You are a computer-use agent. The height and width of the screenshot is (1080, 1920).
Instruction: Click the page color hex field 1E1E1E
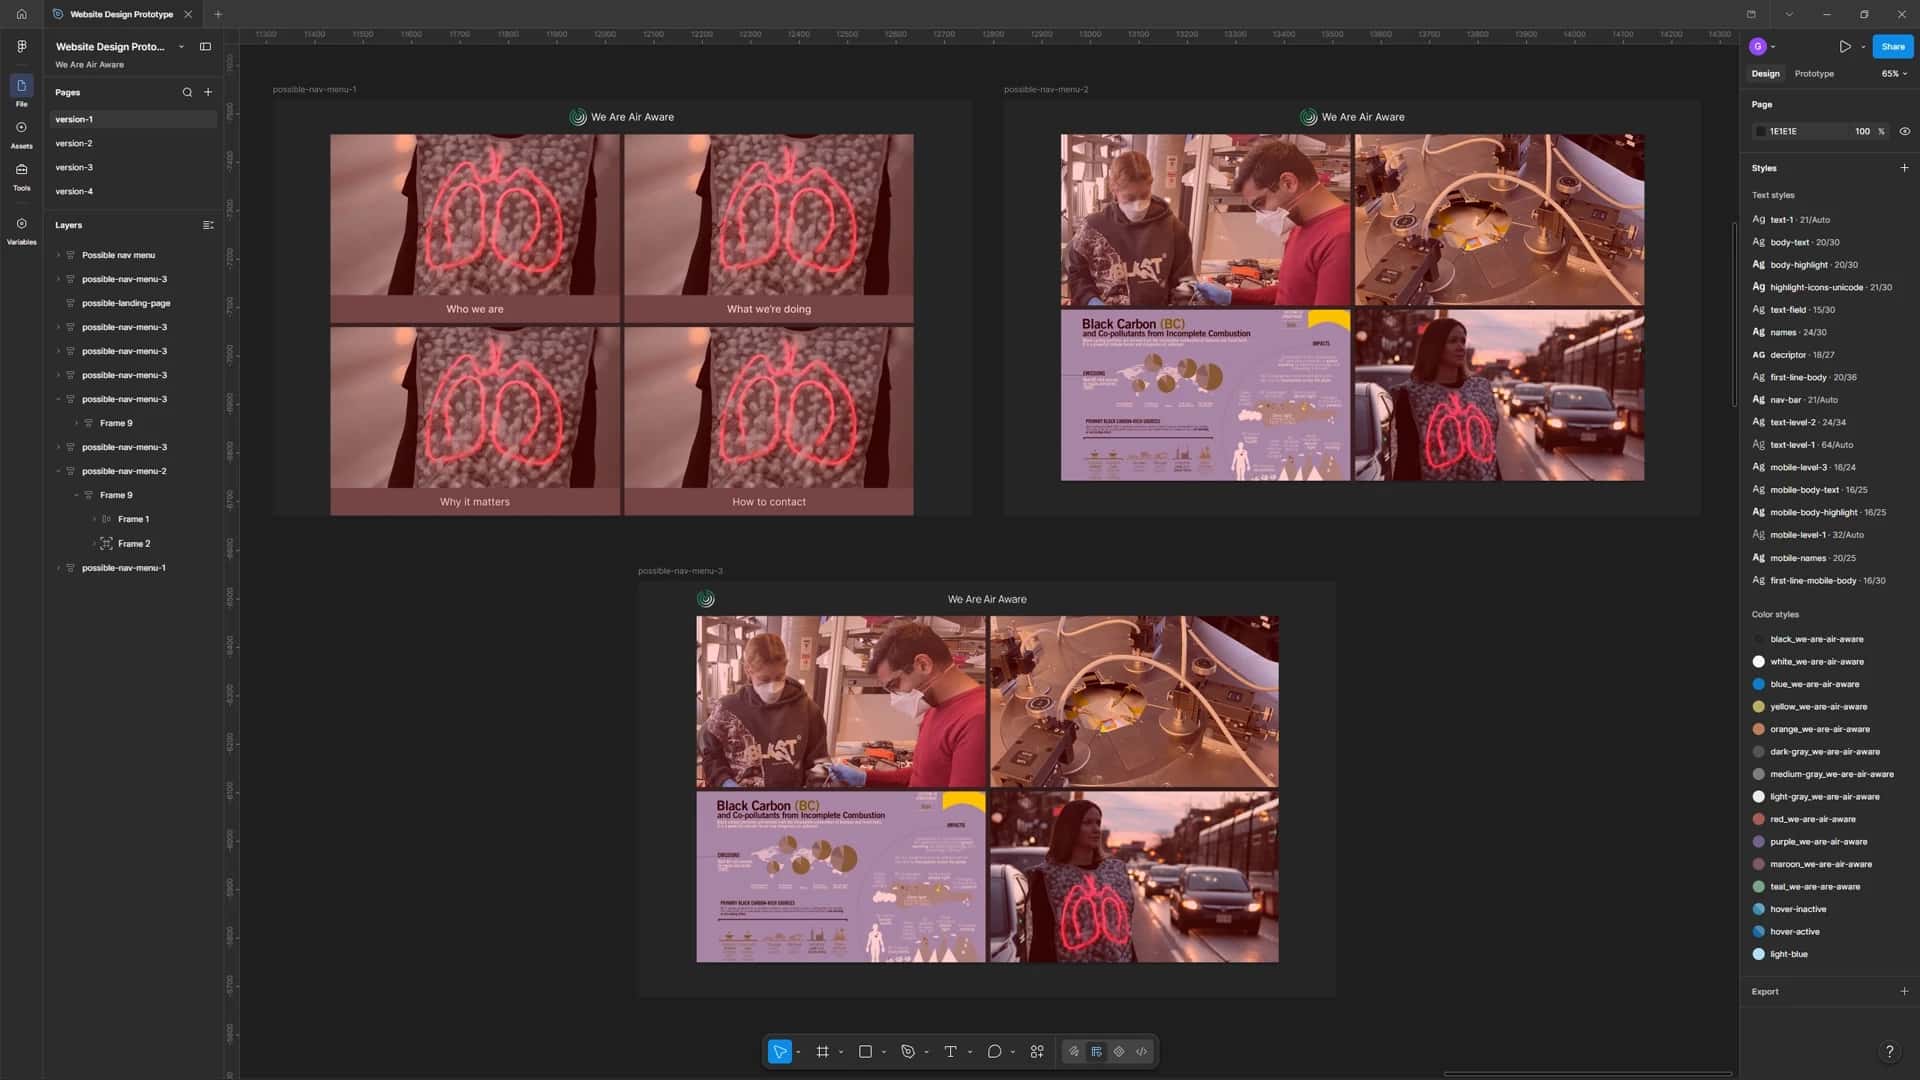coord(1800,131)
